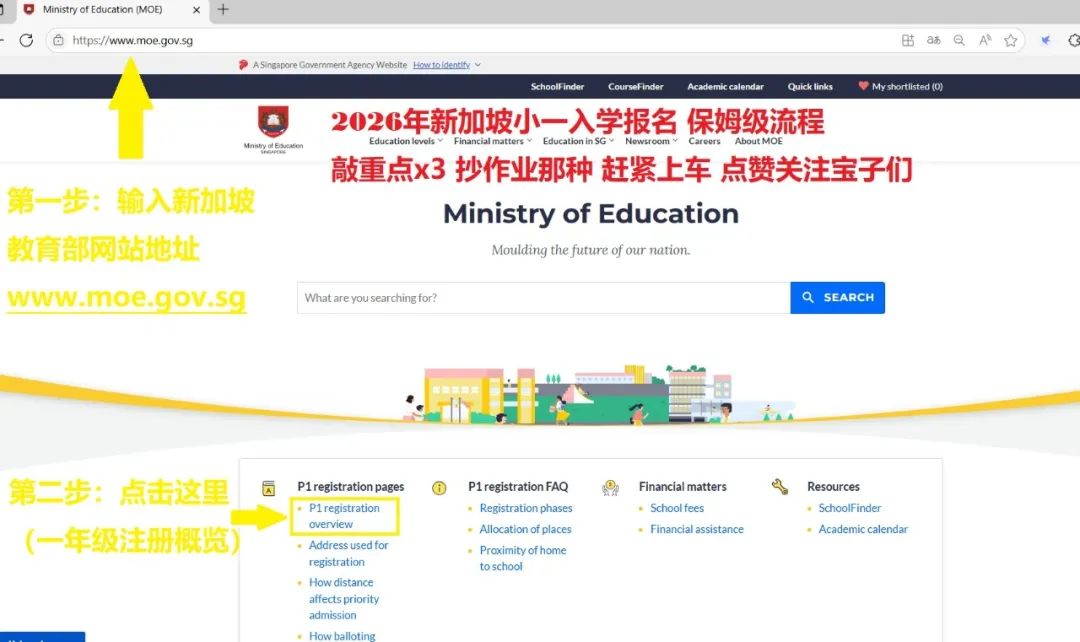The height and width of the screenshot is (642, 1080).
Task: Open the Academic calendar link under Resources
Action: coord(863,529)
